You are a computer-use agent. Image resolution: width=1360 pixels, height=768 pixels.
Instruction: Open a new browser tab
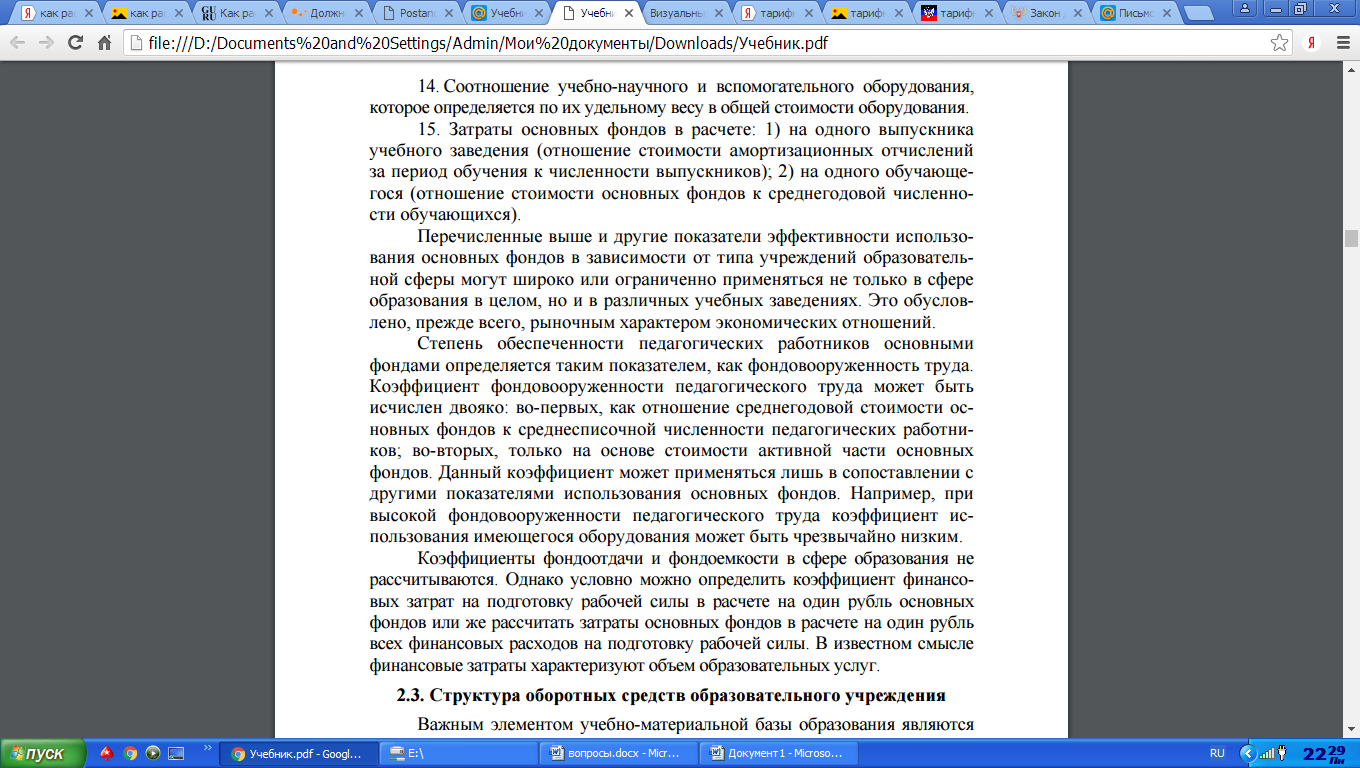click(1199, 14)
